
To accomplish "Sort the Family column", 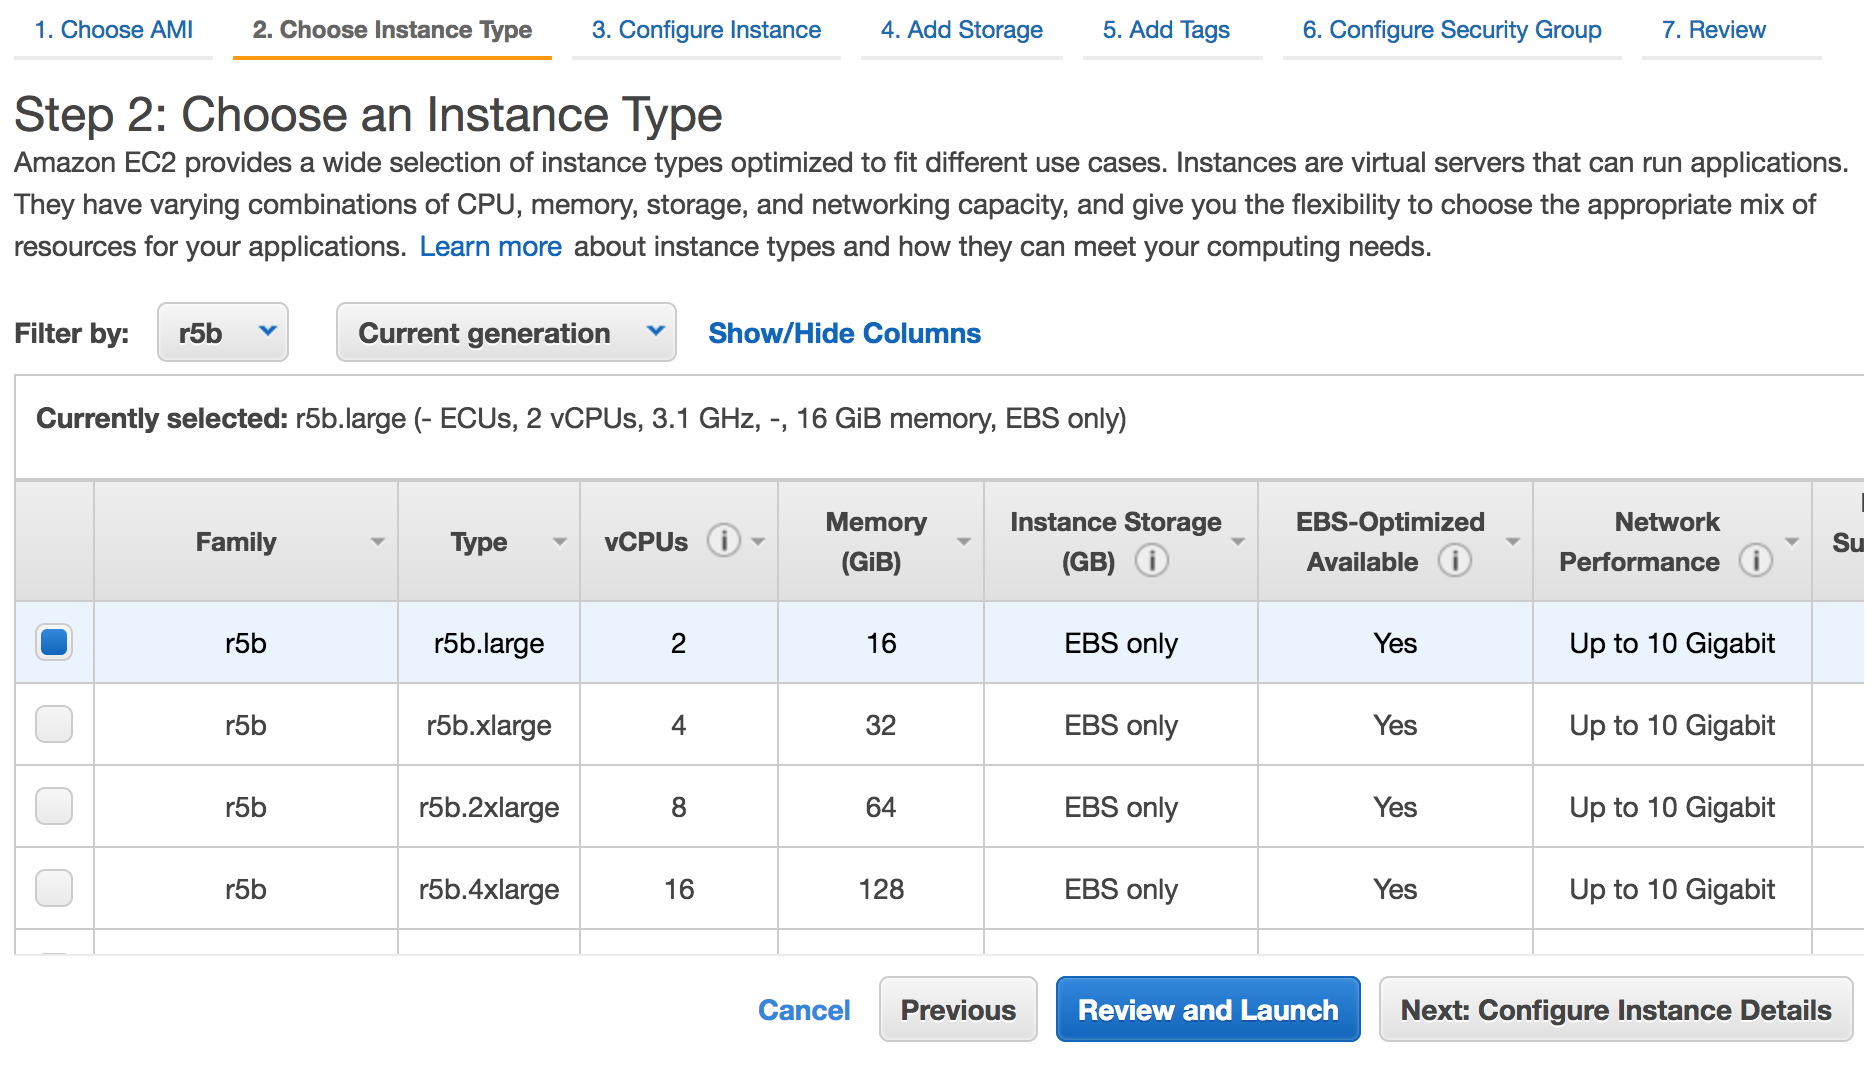I will (378, 541).
